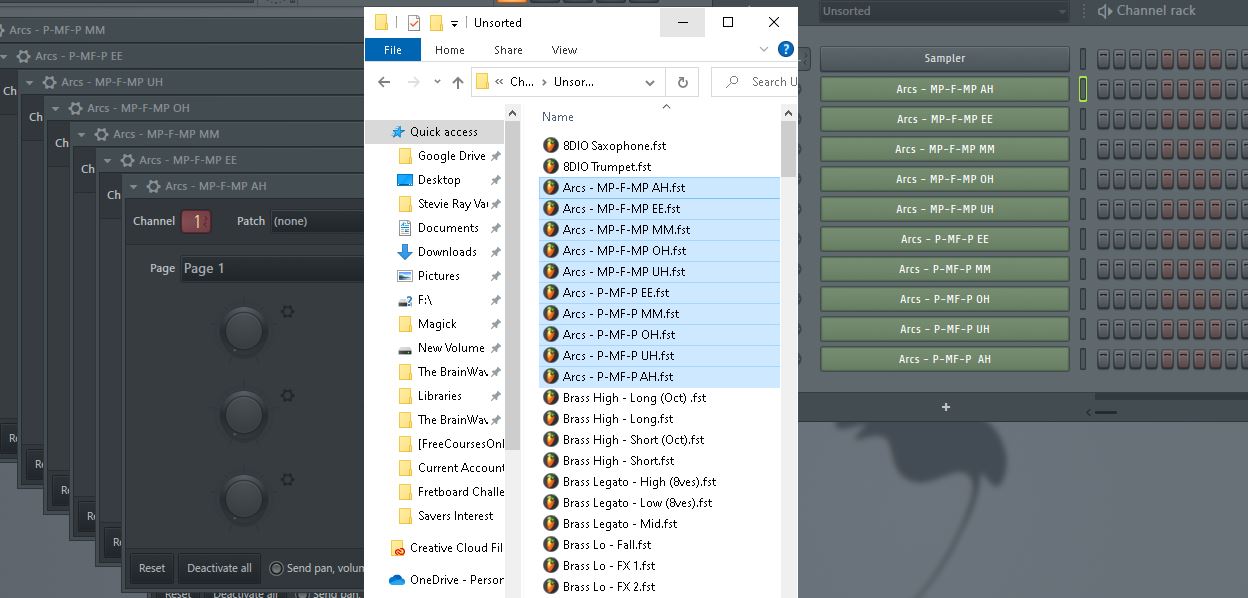Screen dimensions: 1248x598
Task: Click FL preset icon beside 8DIO Saxophone.fst
Action: point(550,145)
